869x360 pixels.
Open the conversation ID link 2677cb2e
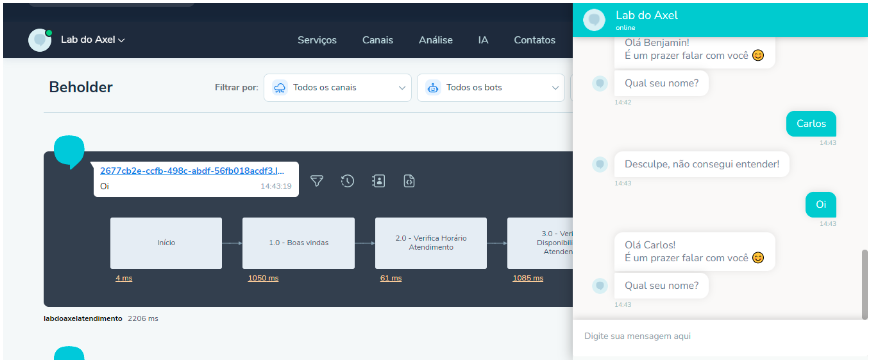(x=192, y=171)
